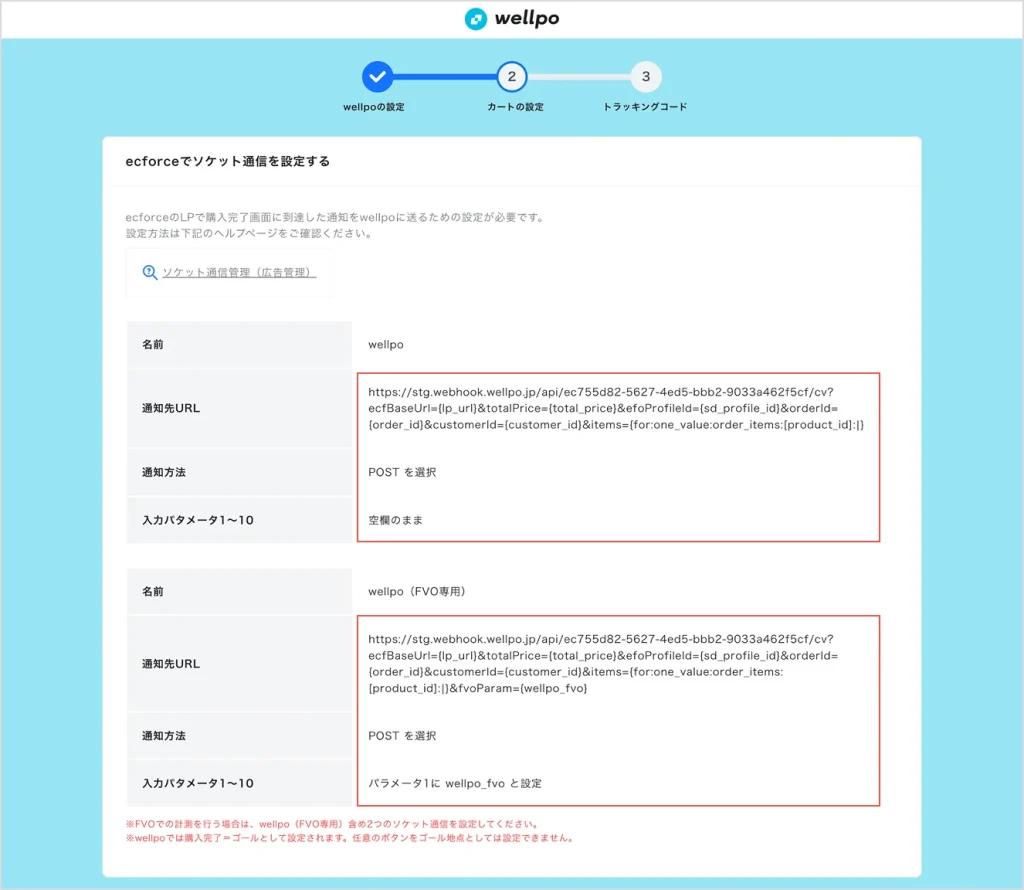Image resolution: width=1024 pixels, height=890 pixels.
Task: Click the wellpo logo icon in the header
Action: pos(476,19)
